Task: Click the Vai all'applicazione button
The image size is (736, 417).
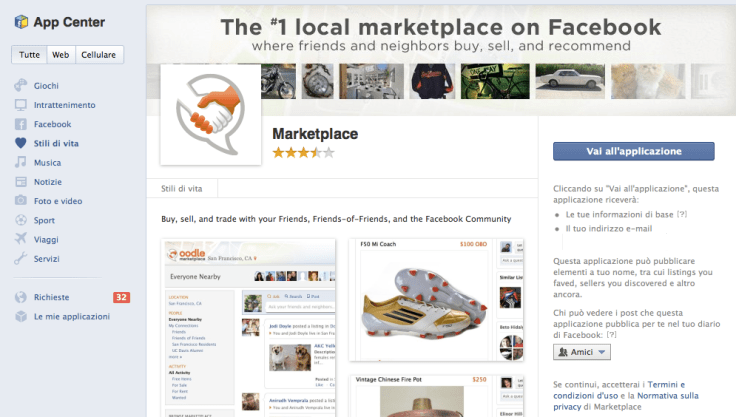Action: tap(634, 151)
